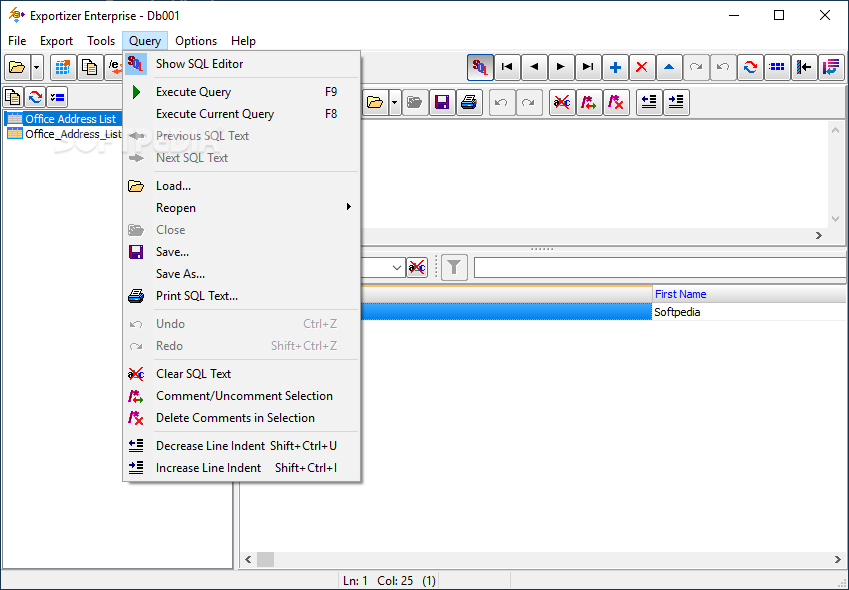The image size is (849, 590).
Task: Select Clear SQL Text menu entry
Action: [193, 374]
